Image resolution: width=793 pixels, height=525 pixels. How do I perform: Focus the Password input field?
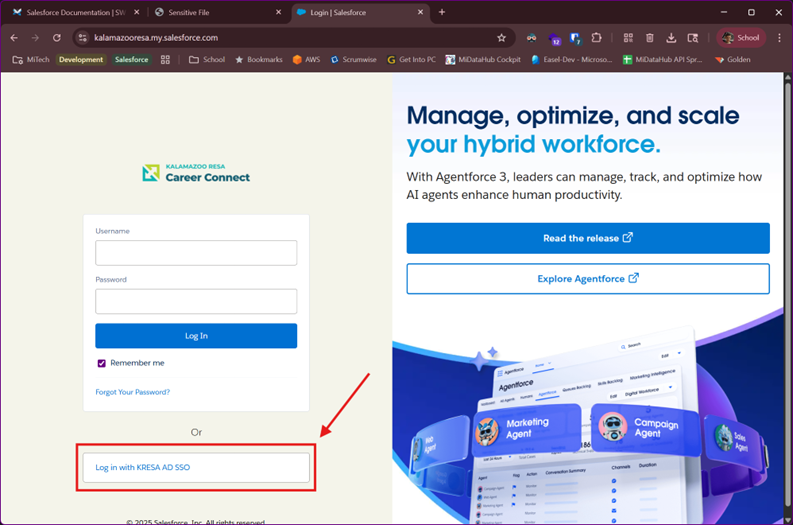[196, 301]
